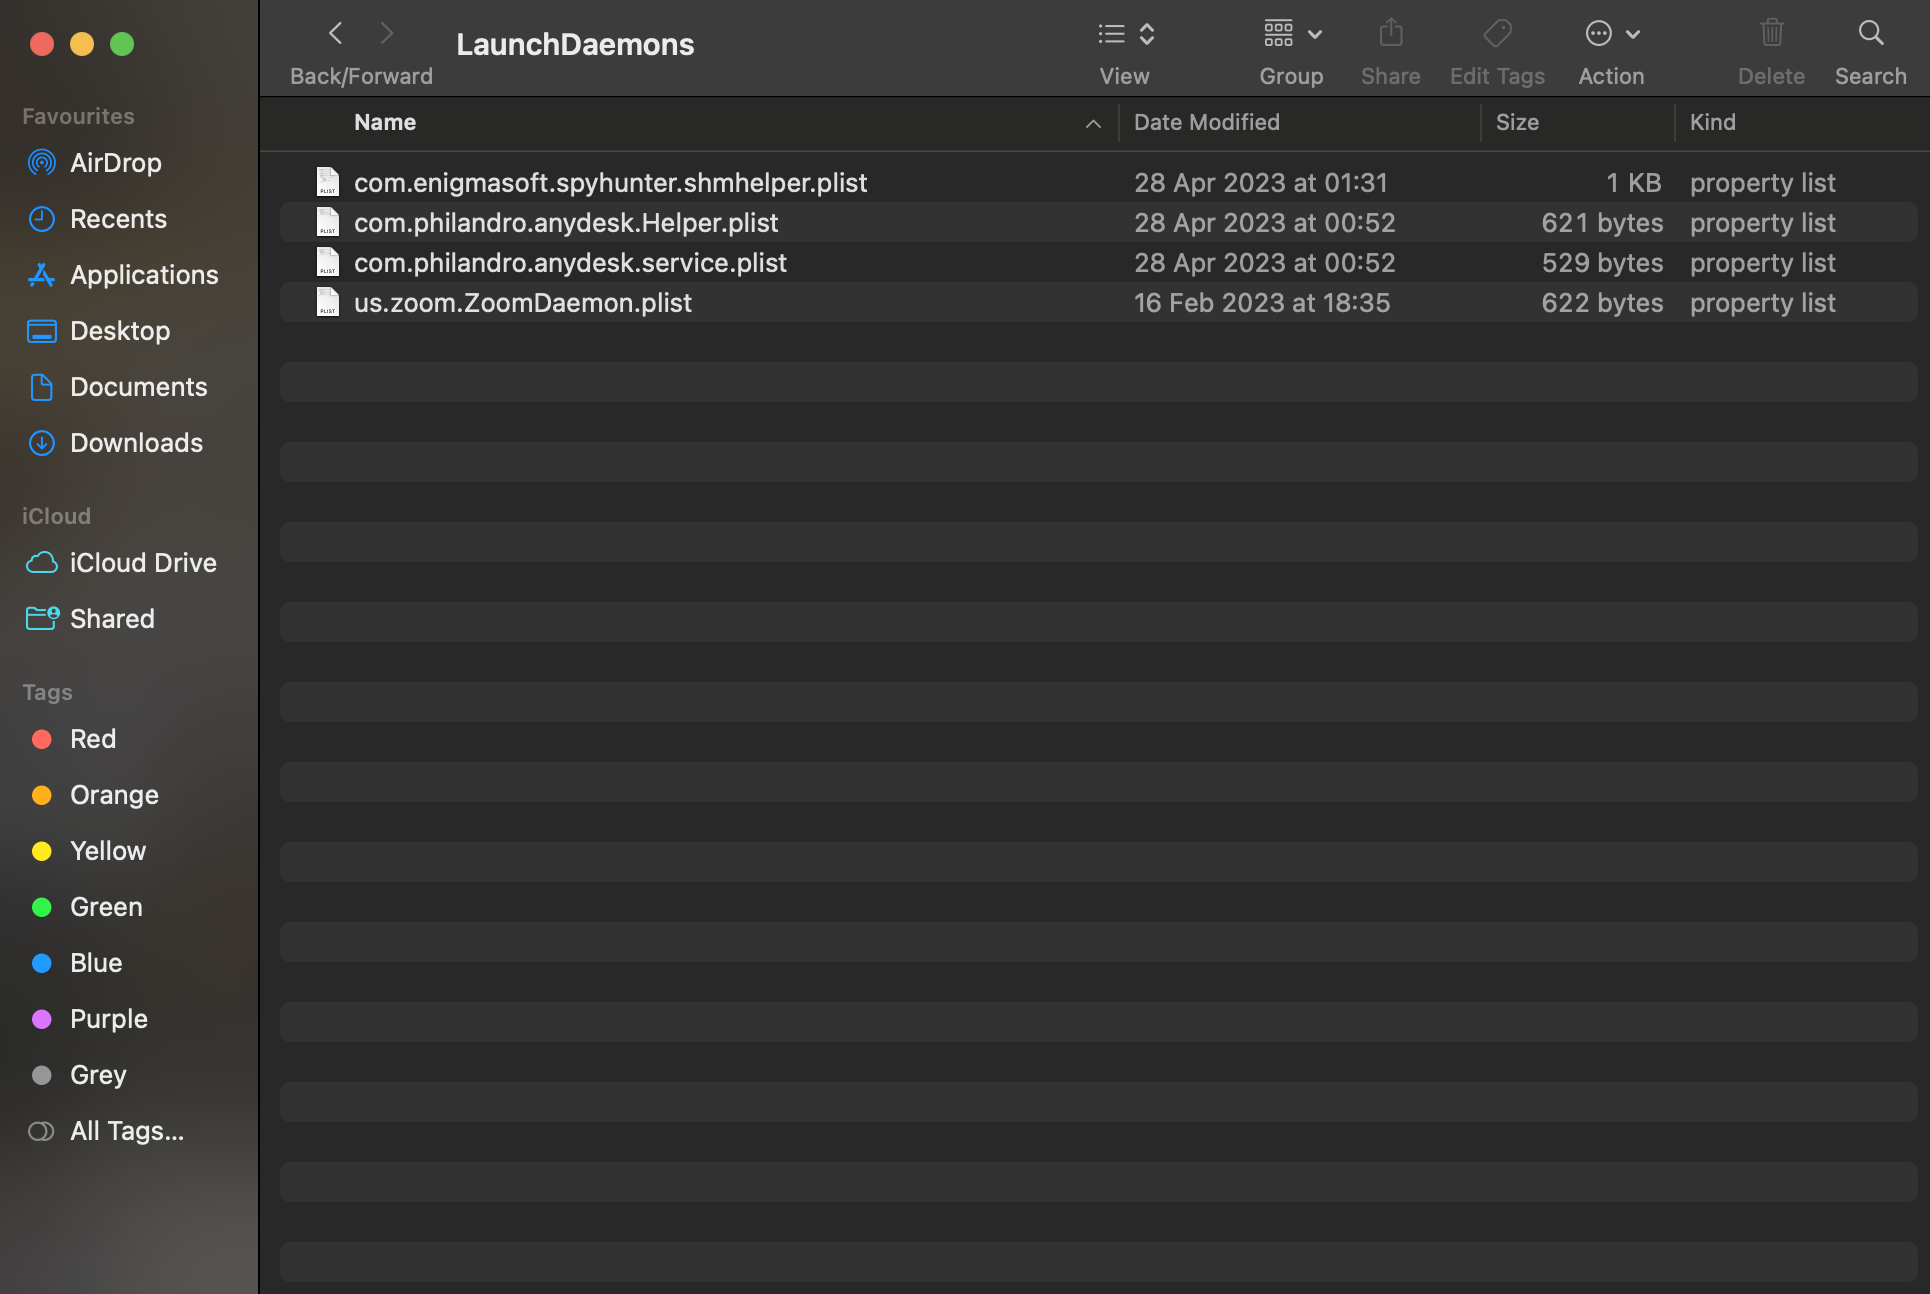Screen dimensions: 1930x1294
Task: Show All Tags in the sidebar
Action: [126, 1131]
